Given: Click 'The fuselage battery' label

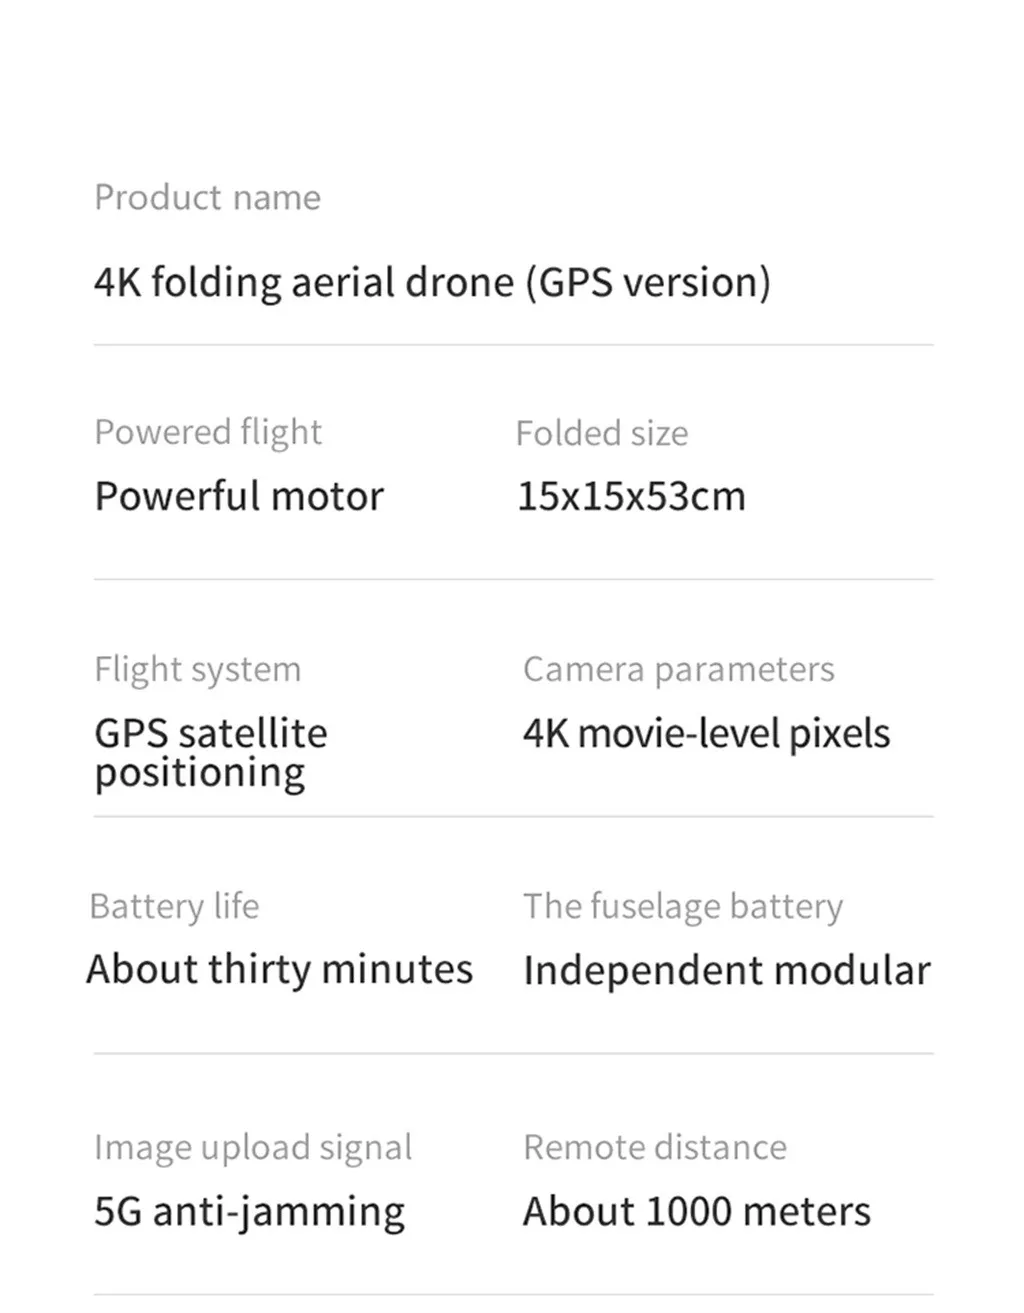Looking at the screenshot, I should [683, 906].
